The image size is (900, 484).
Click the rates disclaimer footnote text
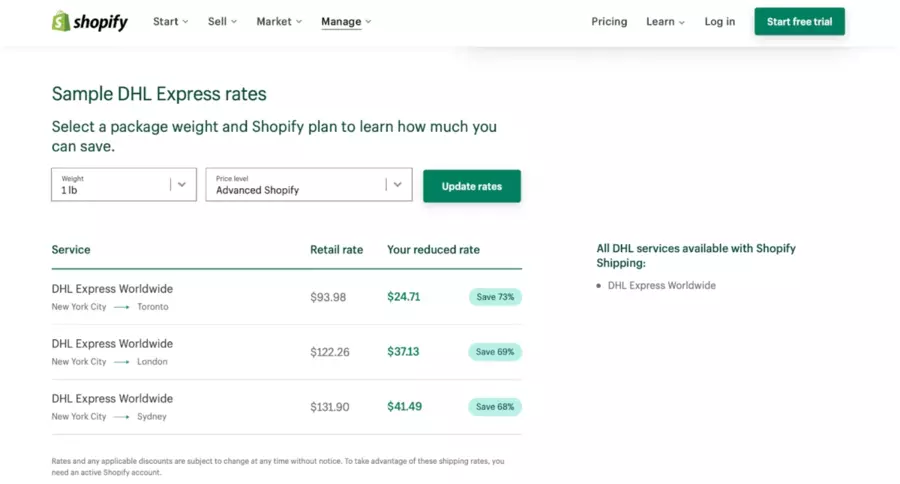point(278,466)
